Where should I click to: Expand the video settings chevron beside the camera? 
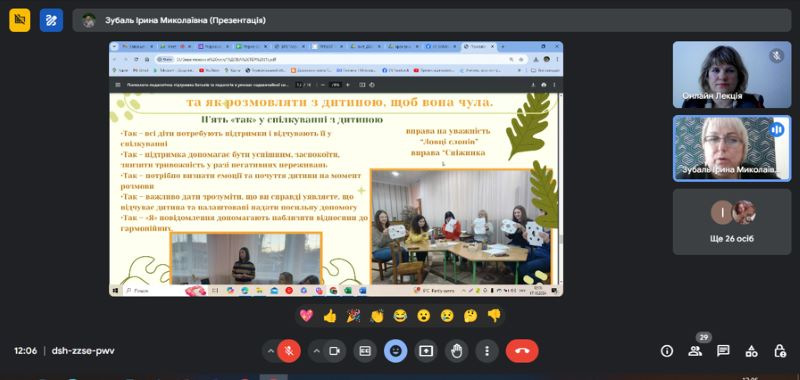coord(316,351)
